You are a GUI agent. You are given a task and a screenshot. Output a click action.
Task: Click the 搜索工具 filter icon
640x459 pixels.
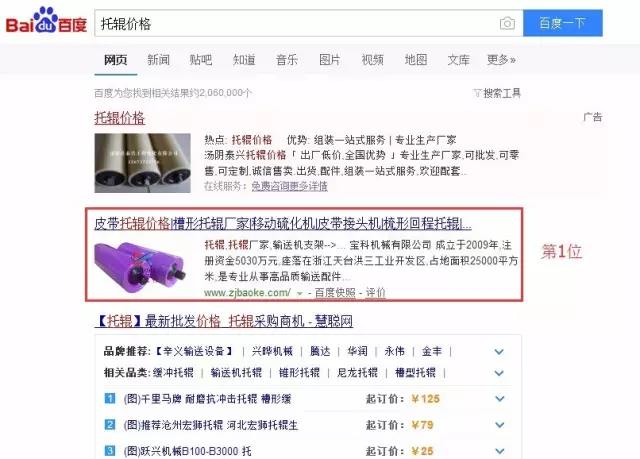tap(477, 93)
